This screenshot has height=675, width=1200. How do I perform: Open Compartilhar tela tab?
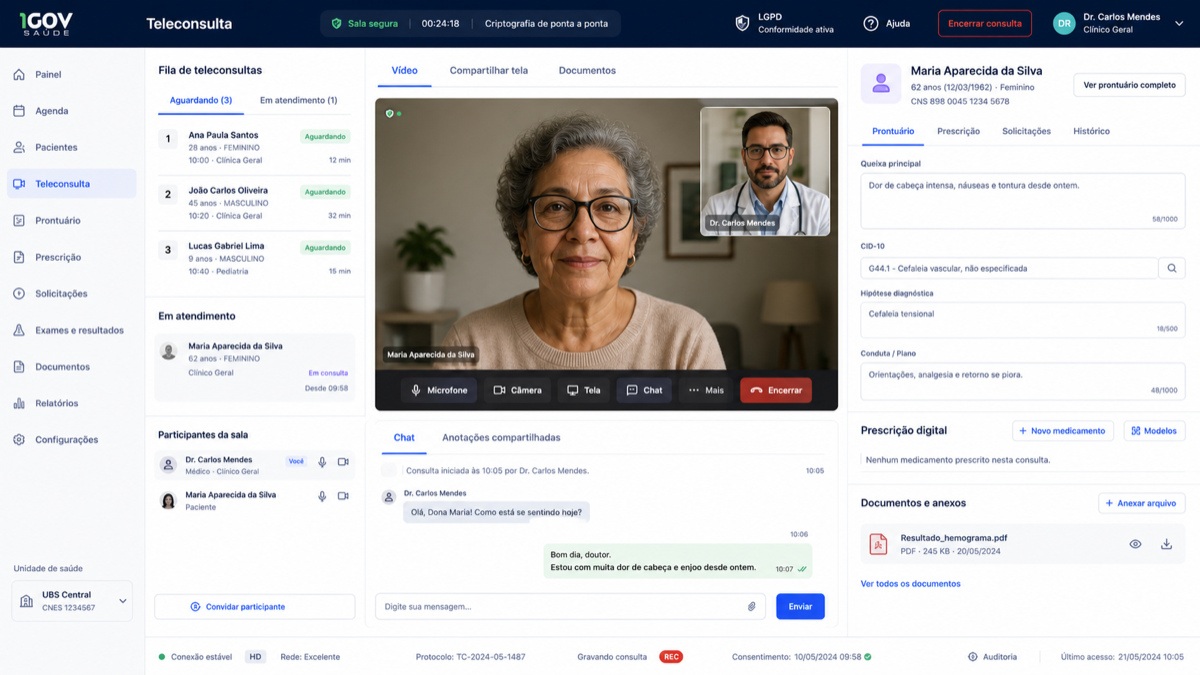[489, 71]
